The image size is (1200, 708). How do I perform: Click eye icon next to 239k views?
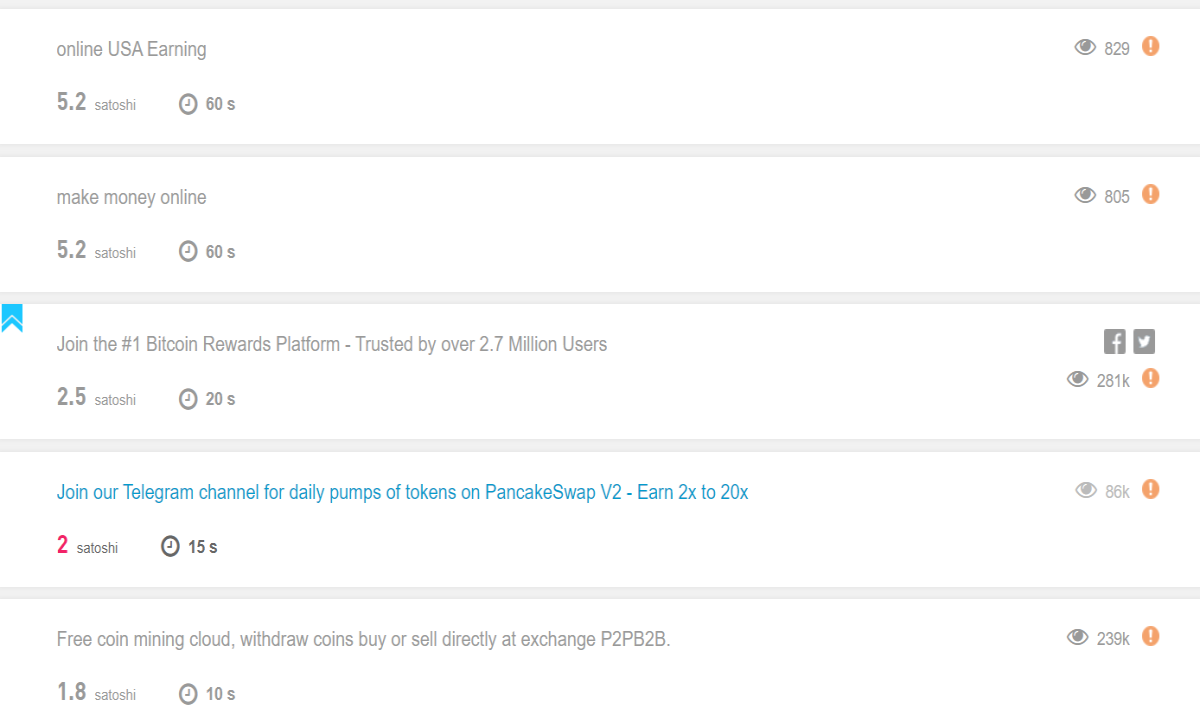point(1078,637)
